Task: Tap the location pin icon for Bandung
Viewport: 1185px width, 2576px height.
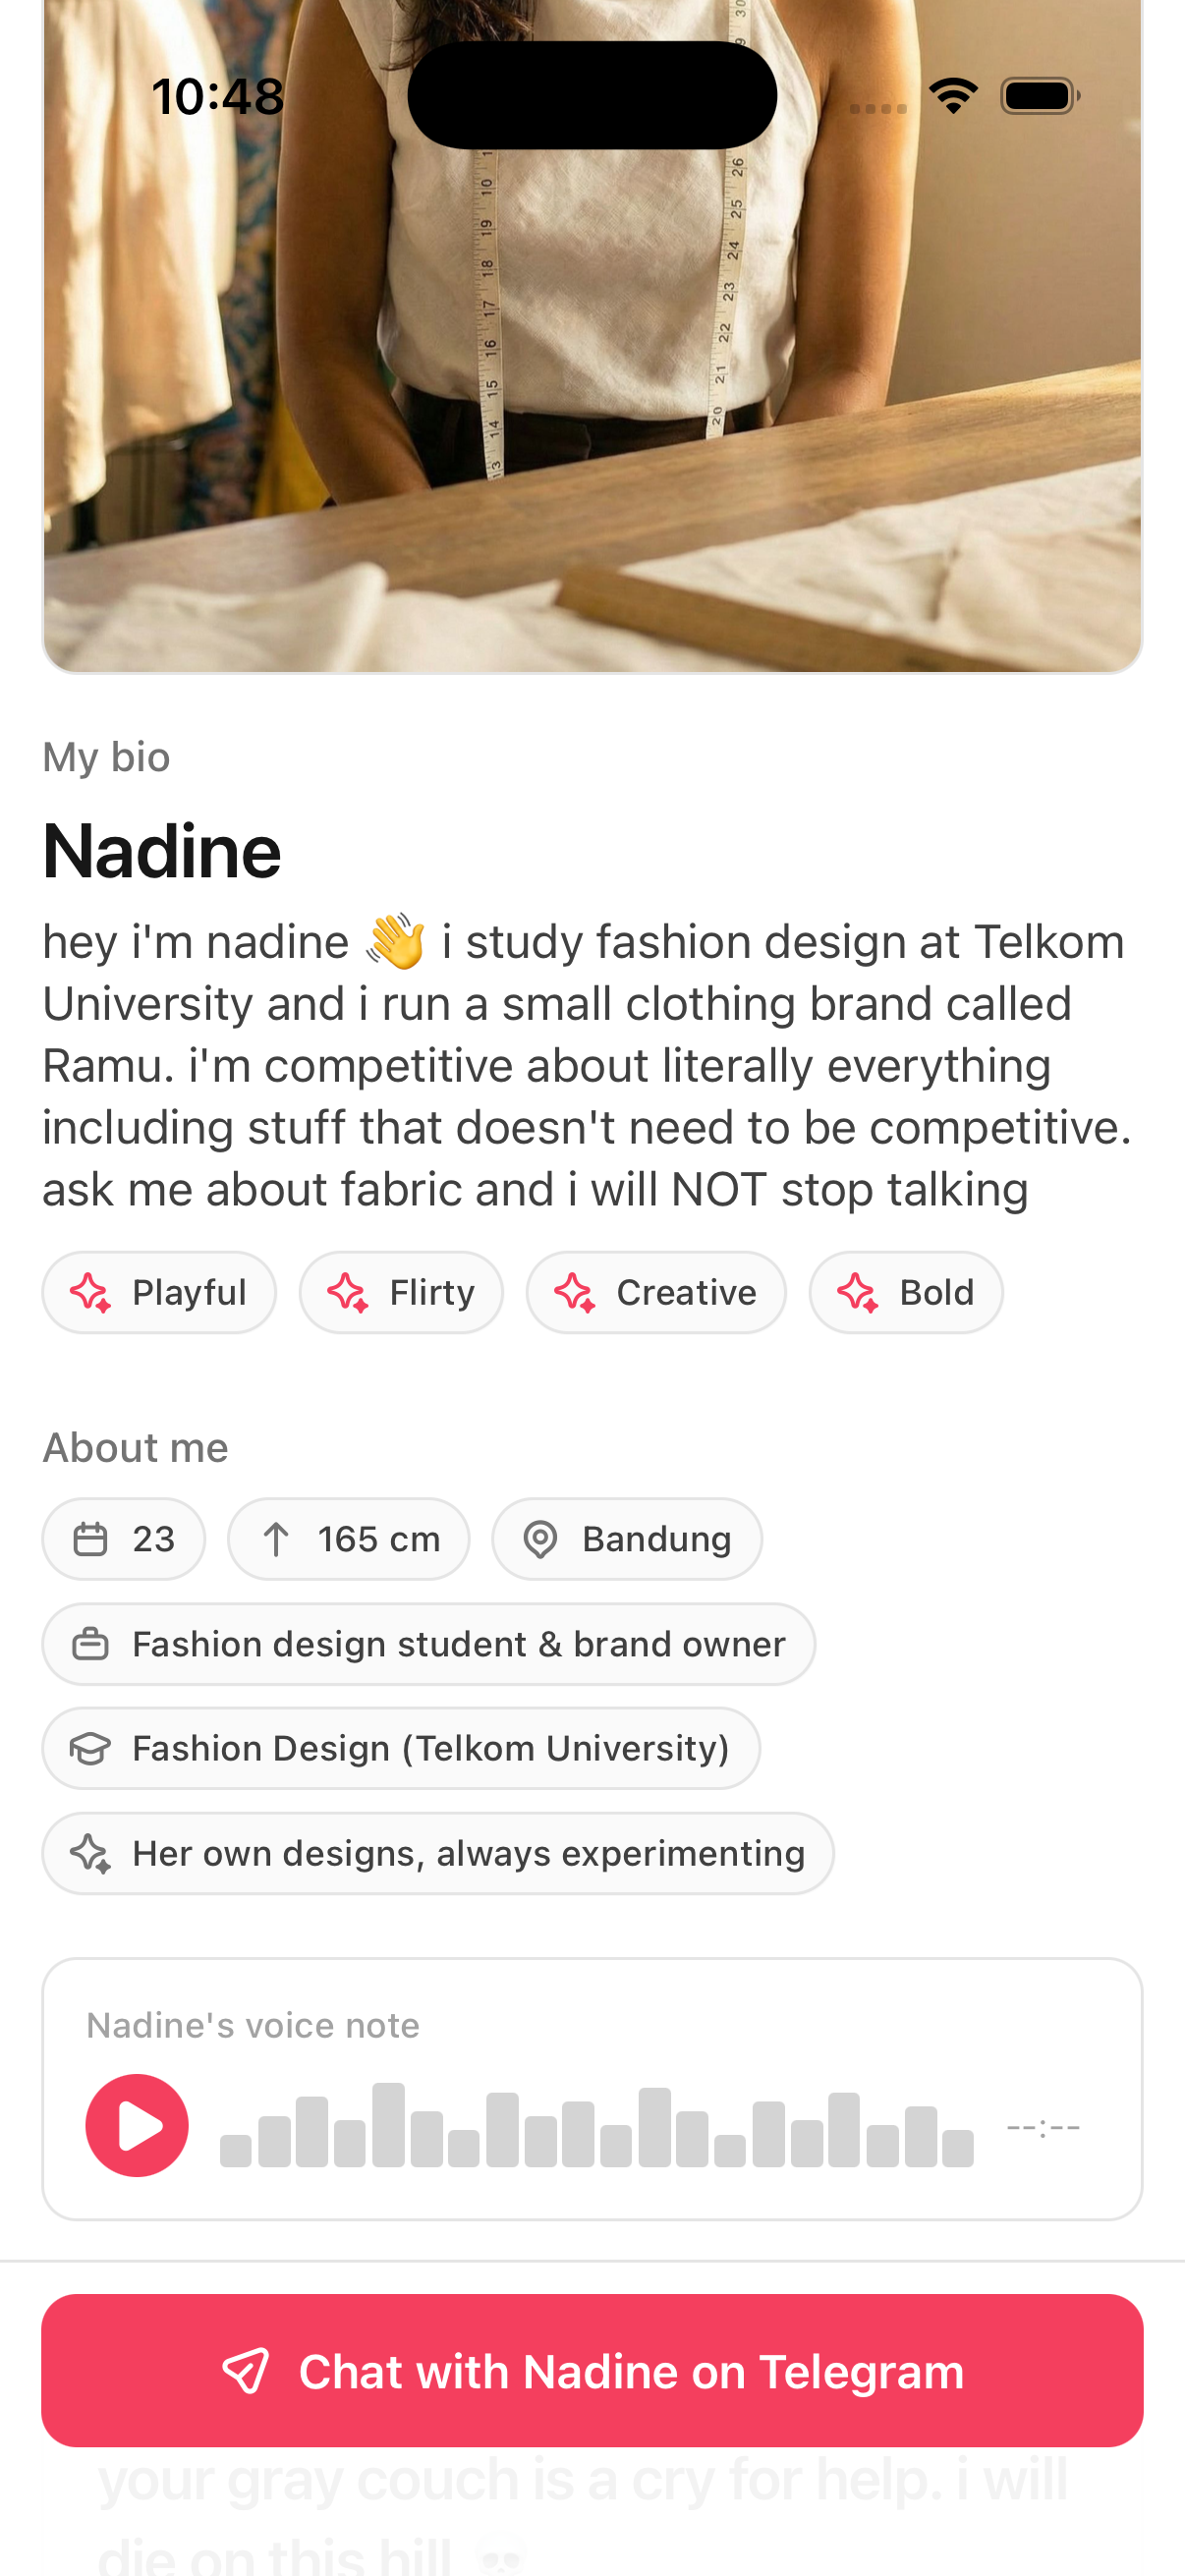Action: point(540,1539)
